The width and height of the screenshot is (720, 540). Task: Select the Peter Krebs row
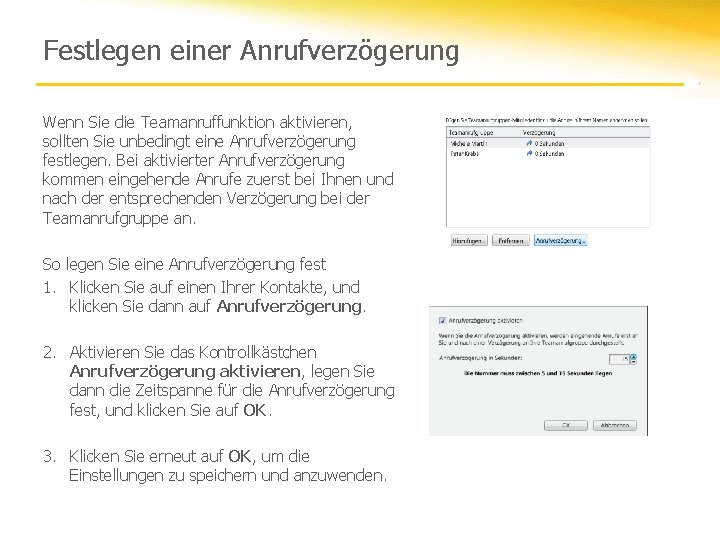pyautogui.click(x=548, y=154)
